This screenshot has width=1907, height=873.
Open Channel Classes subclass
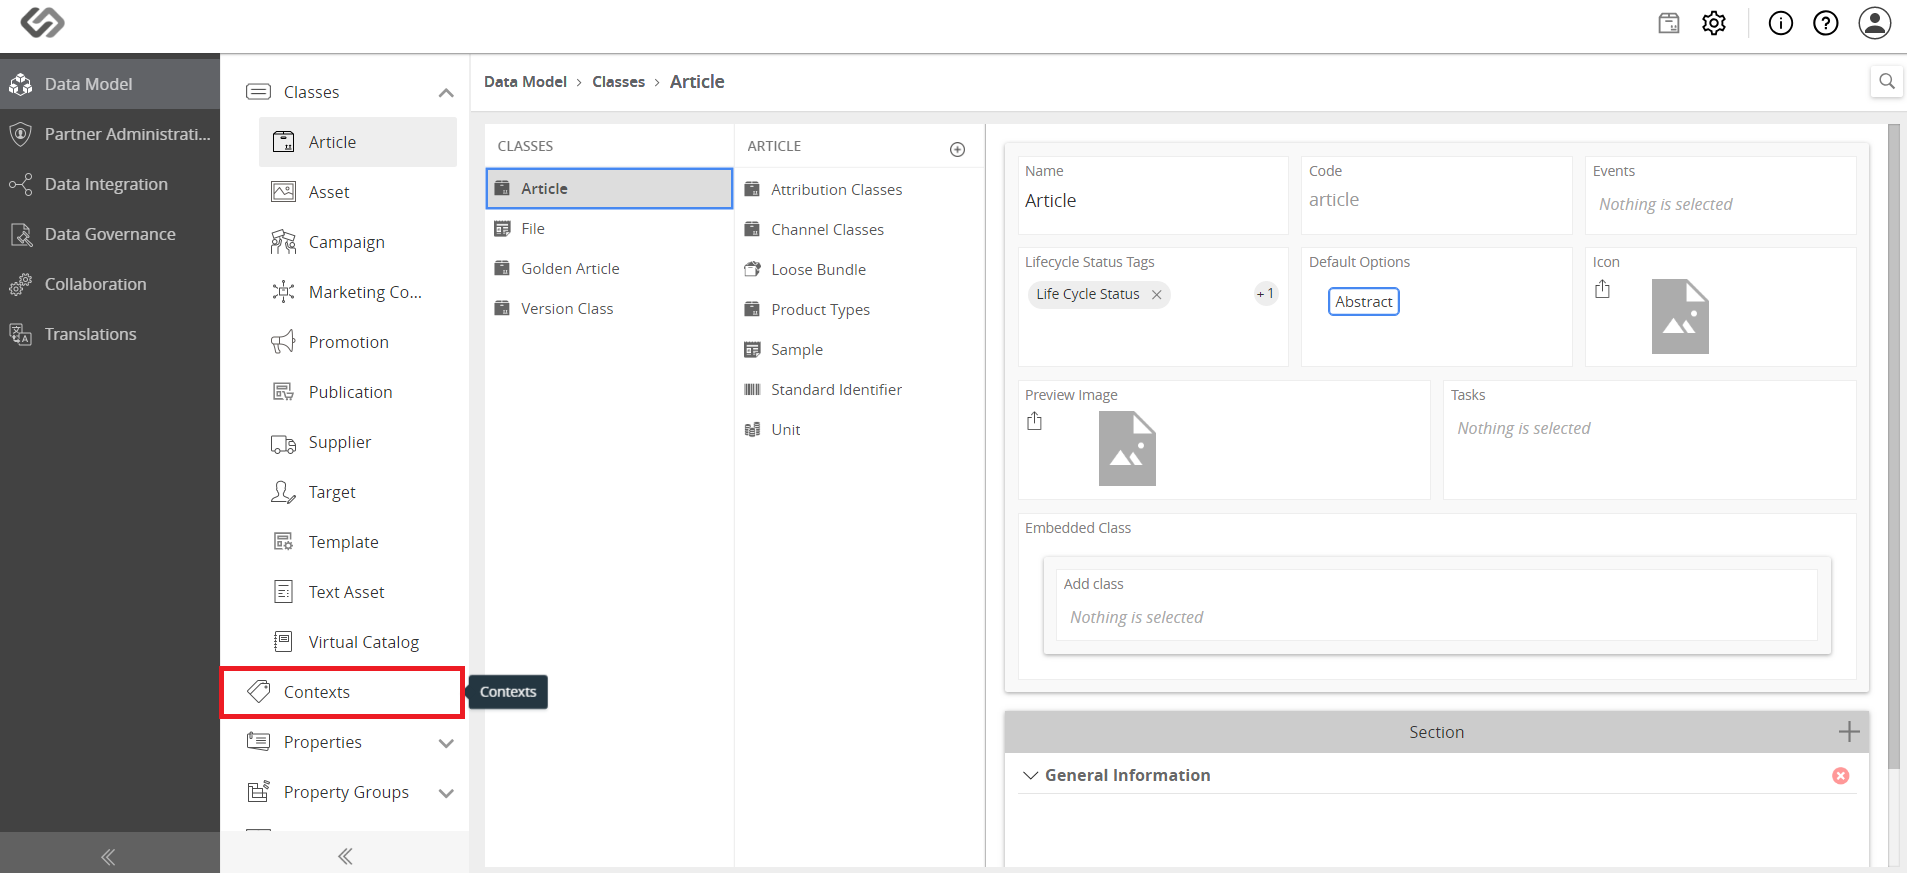pos(860,229)
